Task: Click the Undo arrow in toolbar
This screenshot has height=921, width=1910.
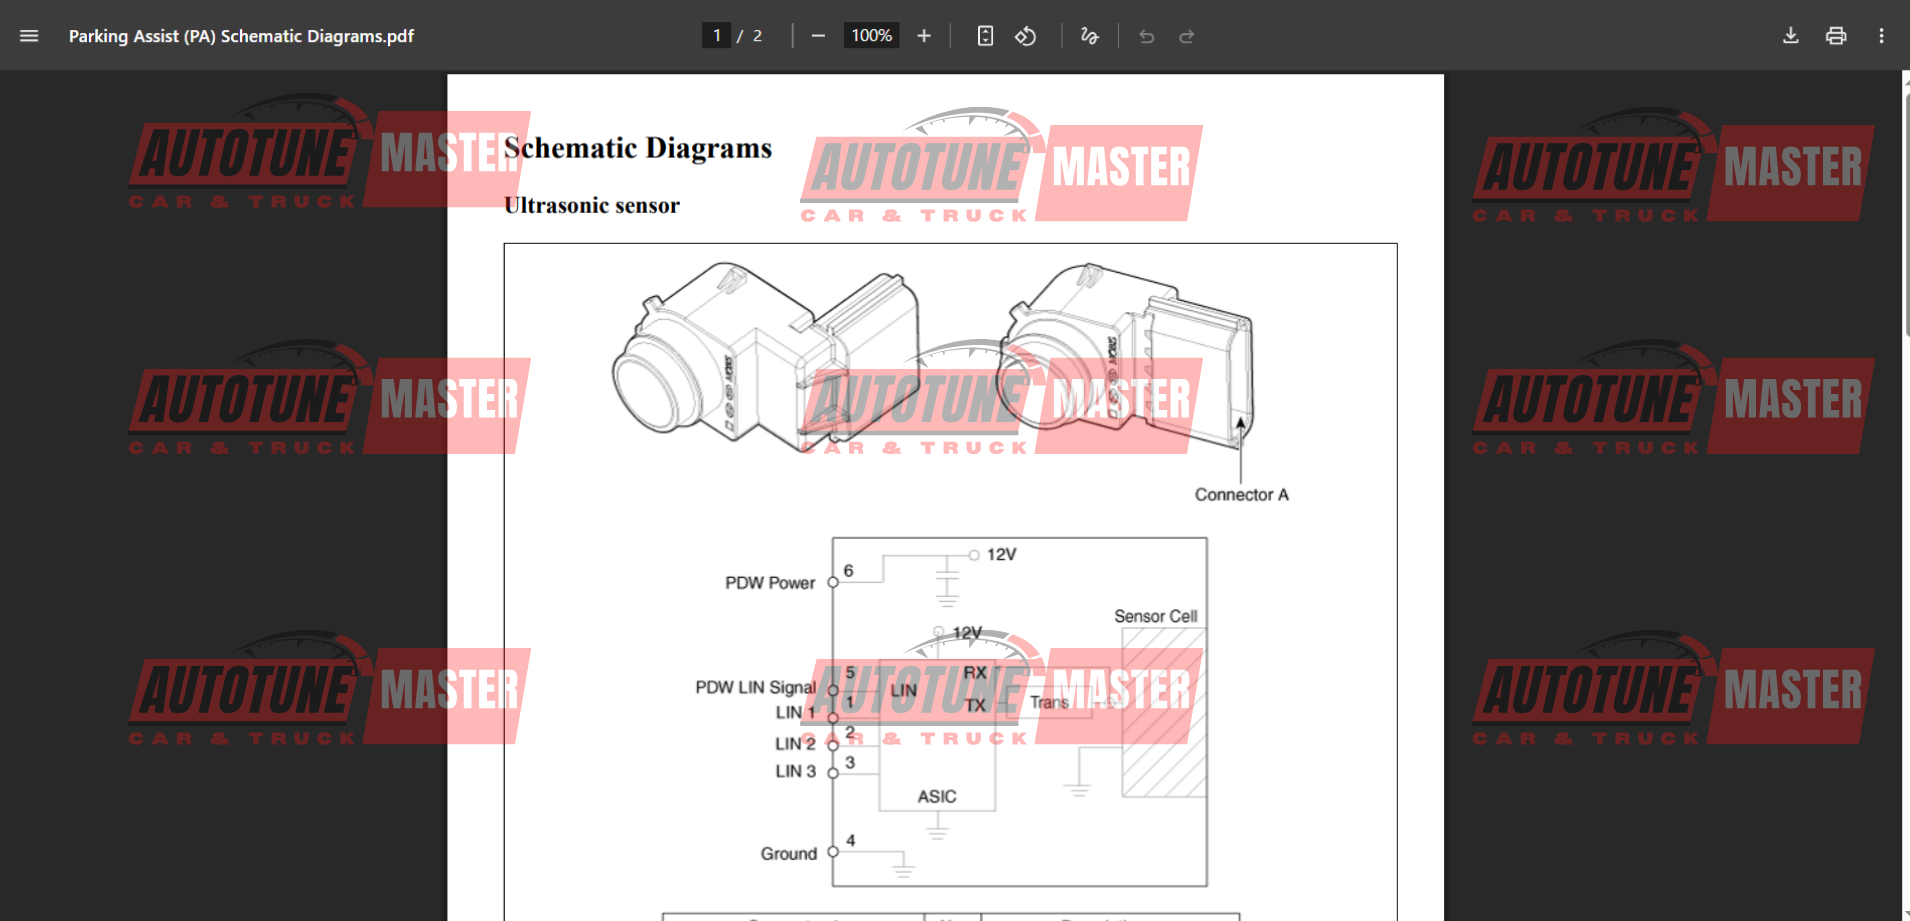Action: 1147,36
